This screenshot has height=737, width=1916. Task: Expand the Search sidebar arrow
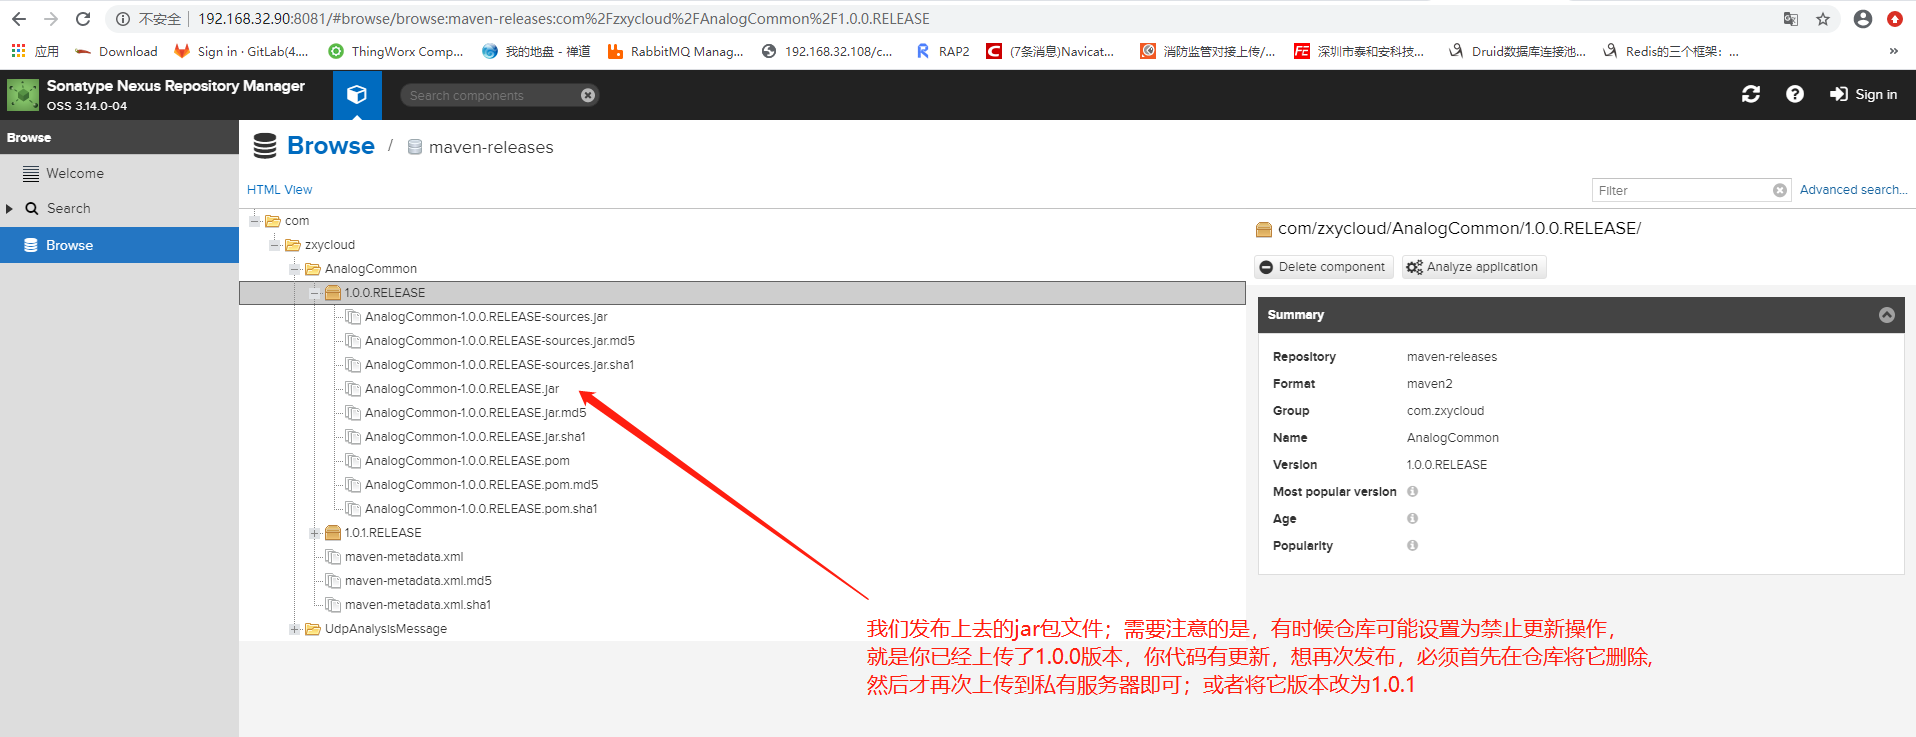pyautogui.click(x=9, y=208)
